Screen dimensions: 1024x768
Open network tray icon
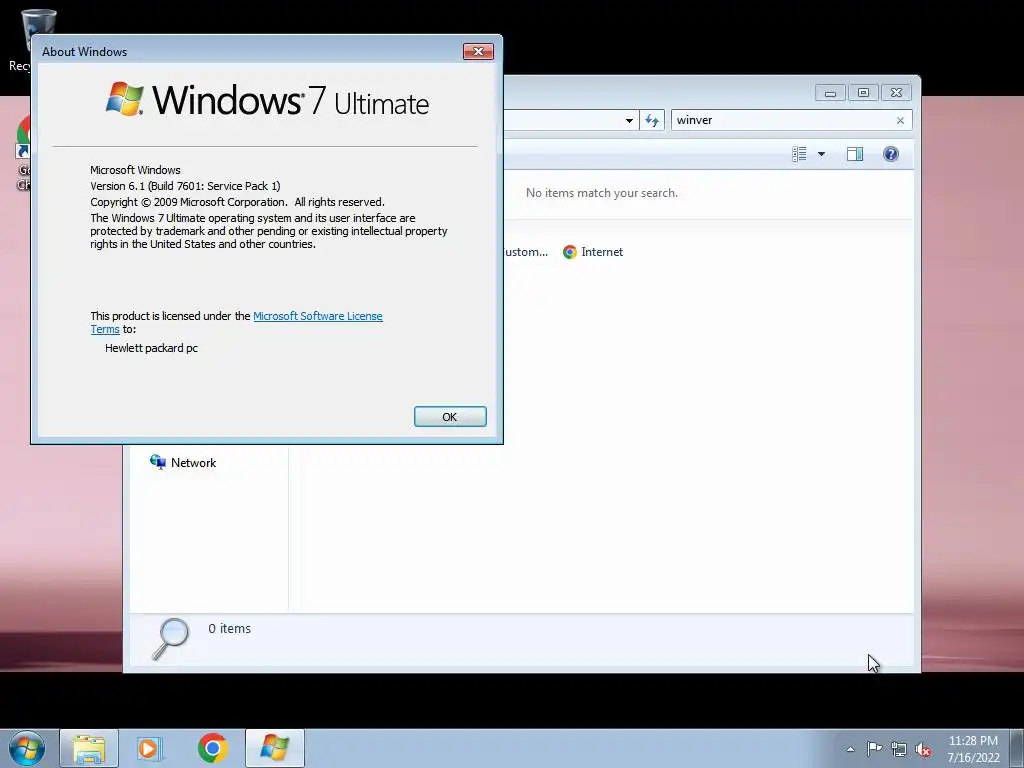click(x=899, y=749)
